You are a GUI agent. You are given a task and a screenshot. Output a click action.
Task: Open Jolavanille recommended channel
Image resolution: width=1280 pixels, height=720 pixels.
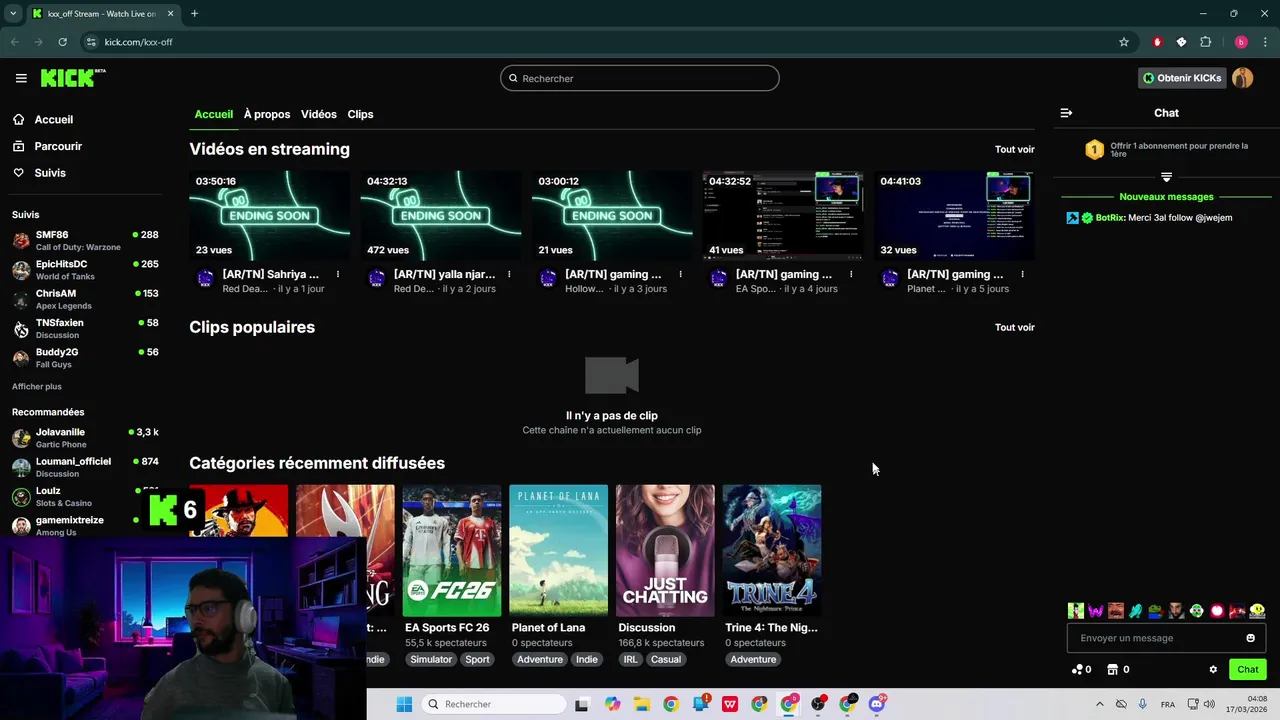pyautogui.click(x=85, y=437)
